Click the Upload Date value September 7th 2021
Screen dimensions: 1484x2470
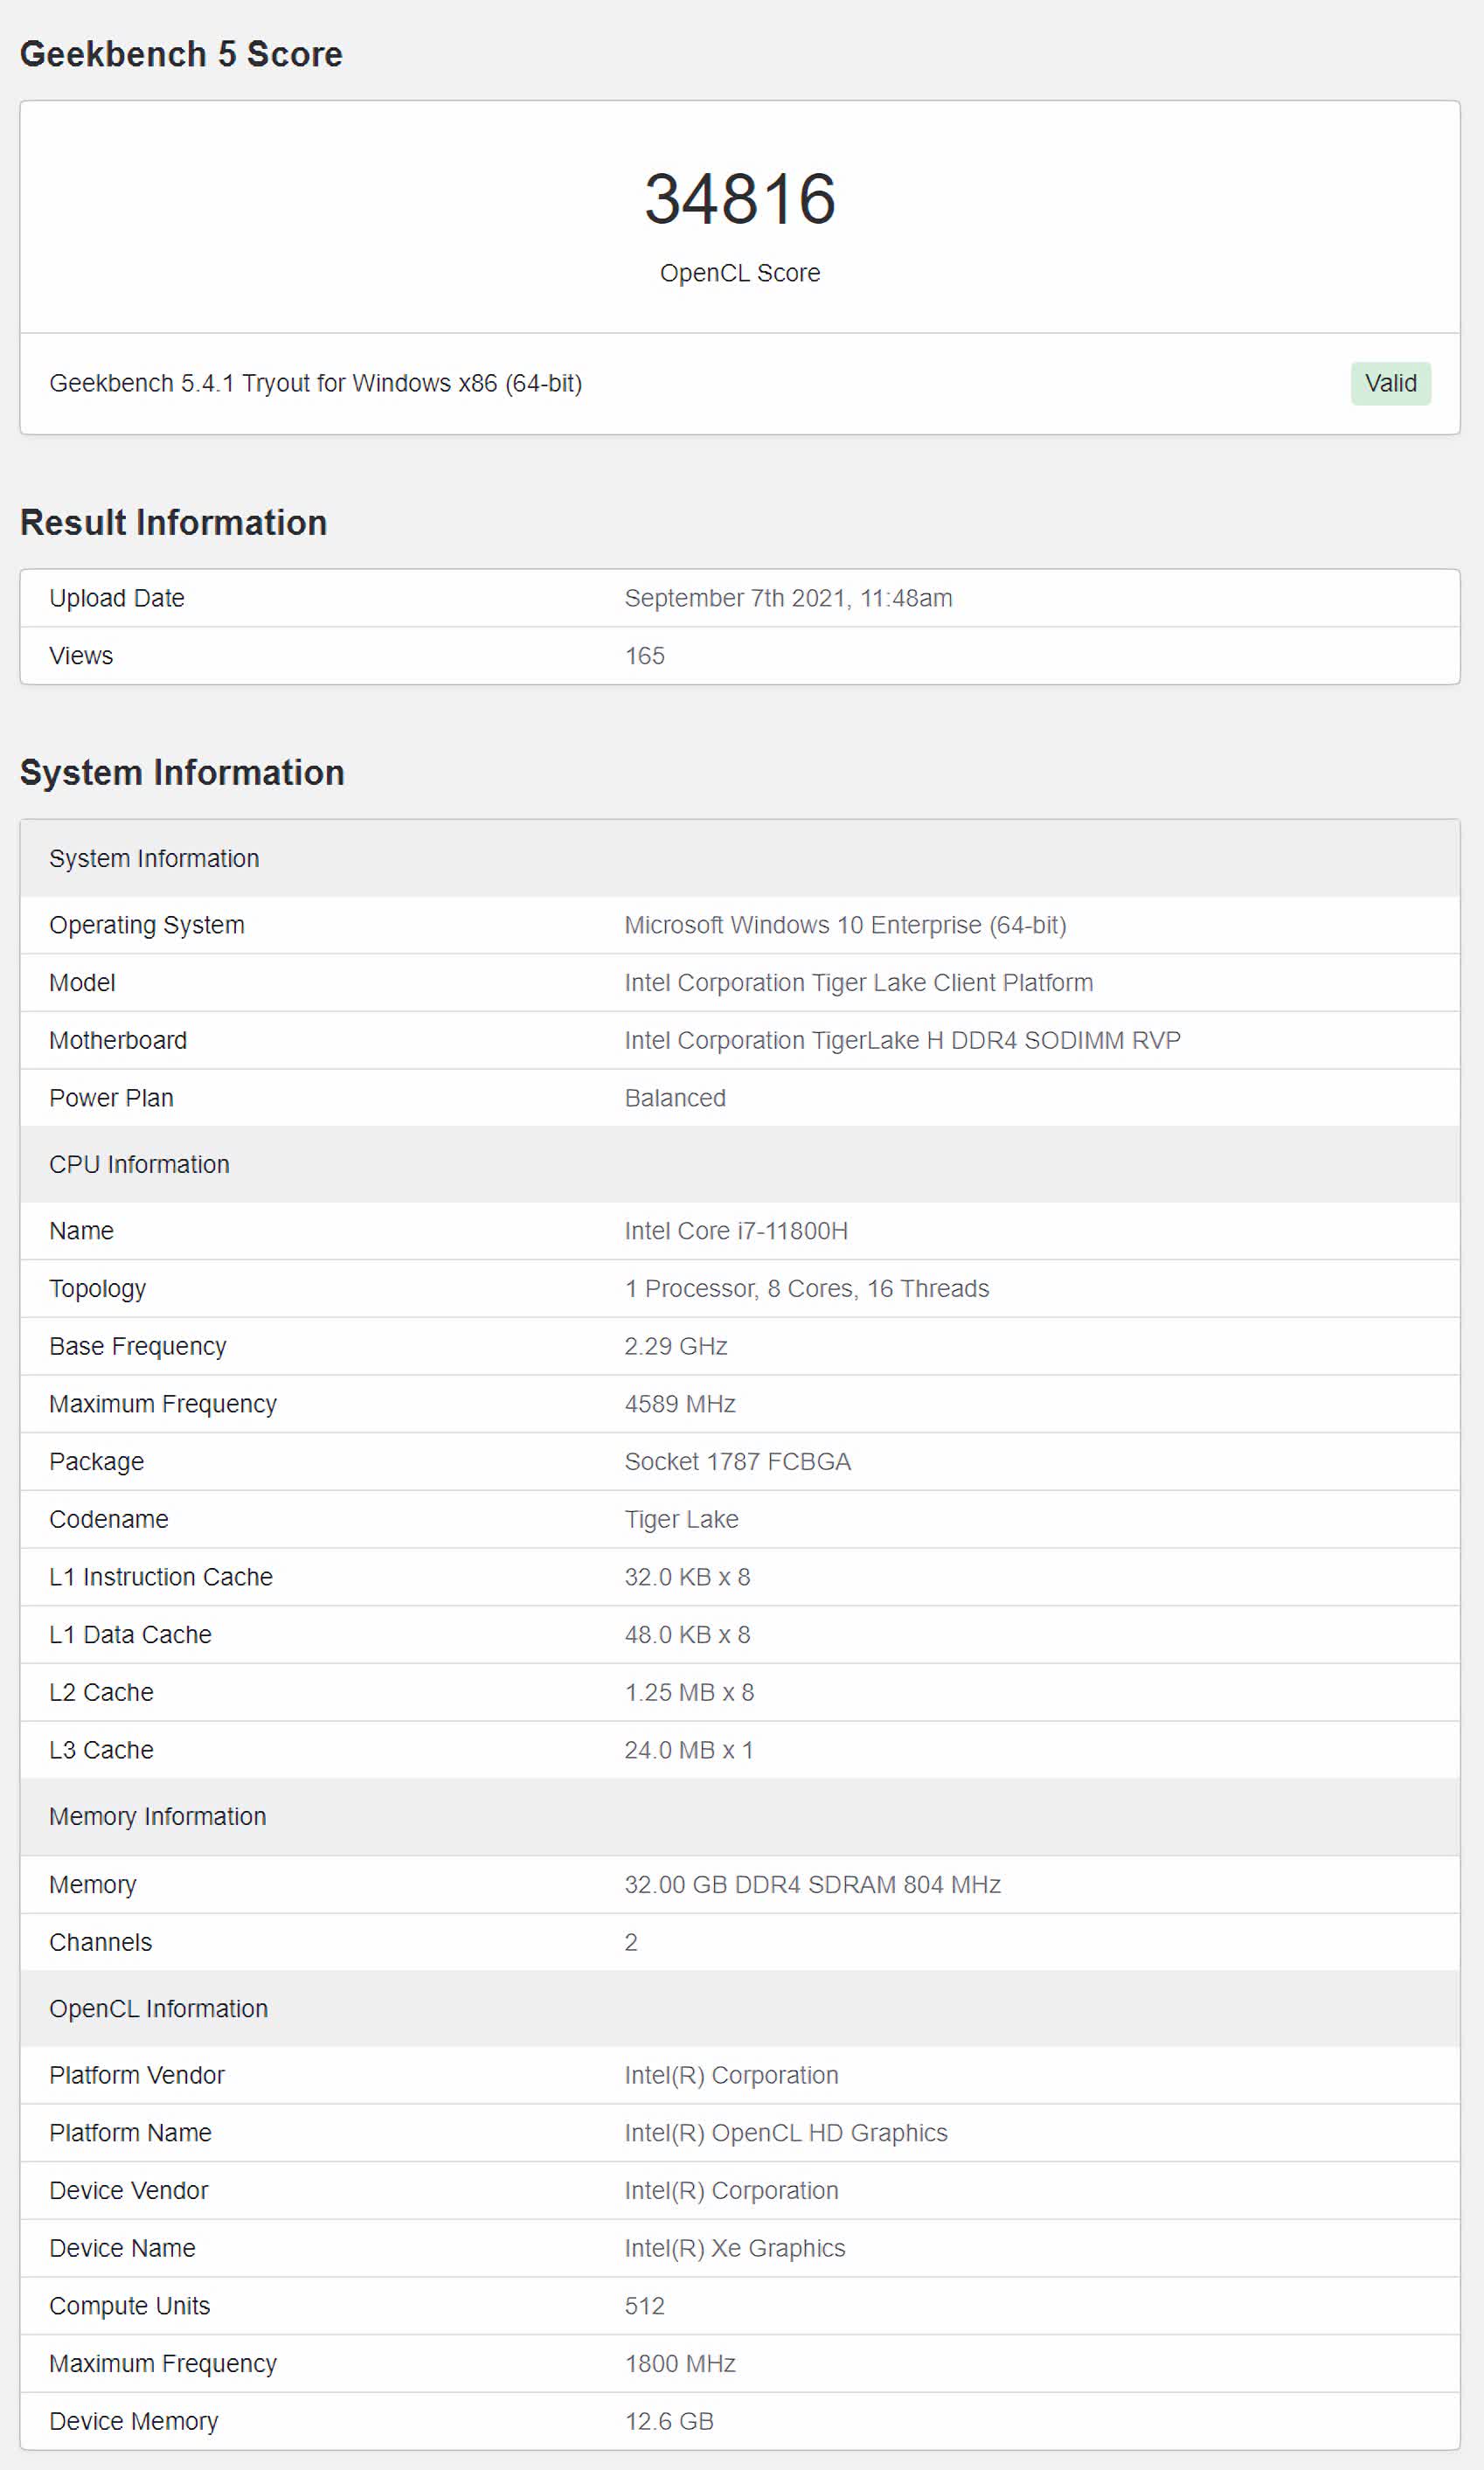pos(788,598)
